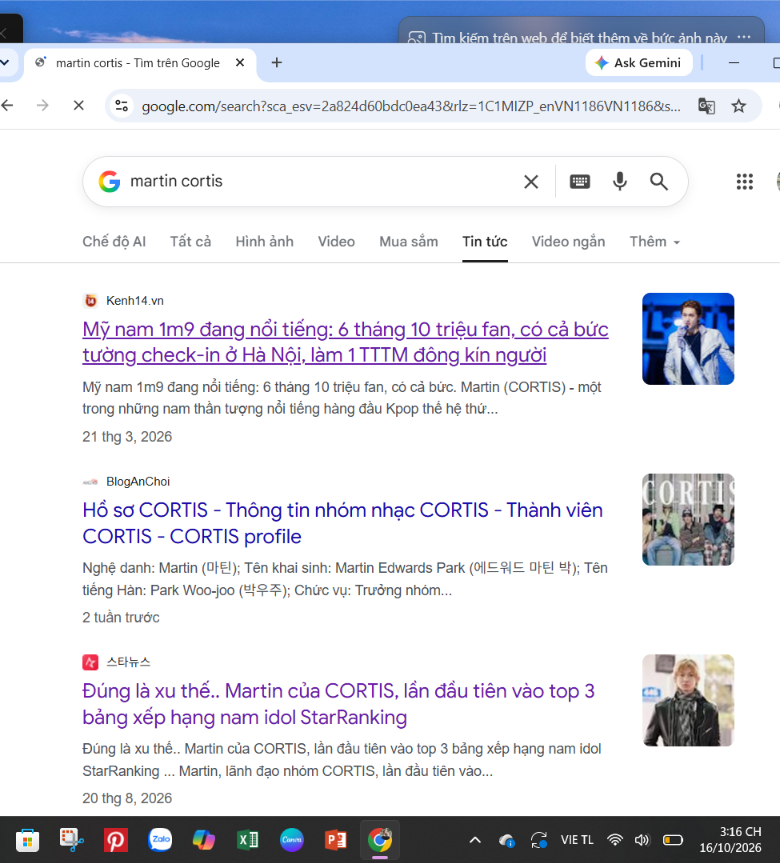
Task: Open the CORTIS group thumbnail image
Action: point(688,520)
